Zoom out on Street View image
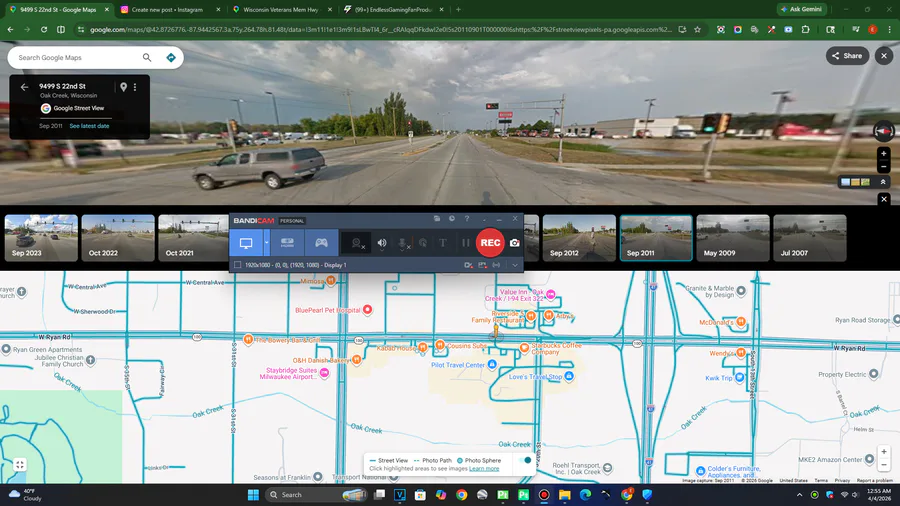The height and width of the screenshot is (506, 900). click(x=884, y=167)
